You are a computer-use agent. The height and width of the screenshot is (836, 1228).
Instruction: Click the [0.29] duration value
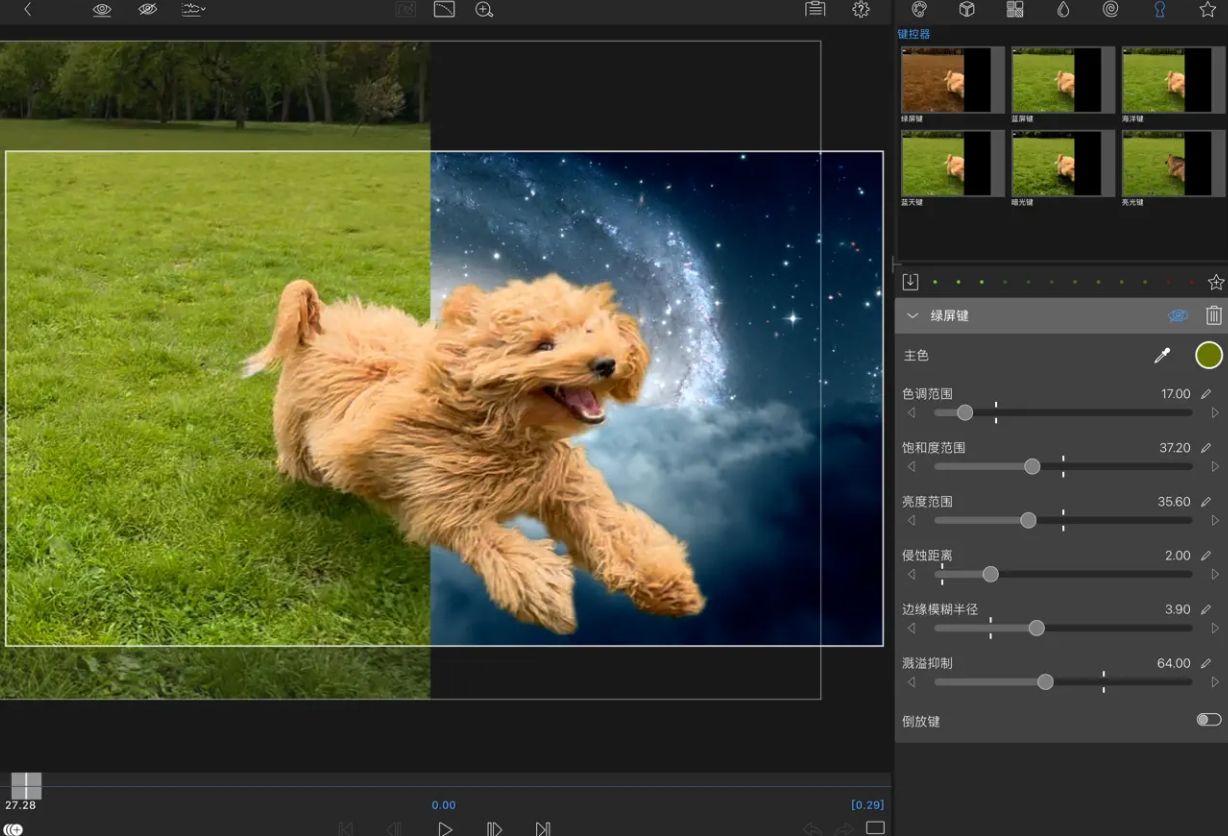[x=867, y=805]
